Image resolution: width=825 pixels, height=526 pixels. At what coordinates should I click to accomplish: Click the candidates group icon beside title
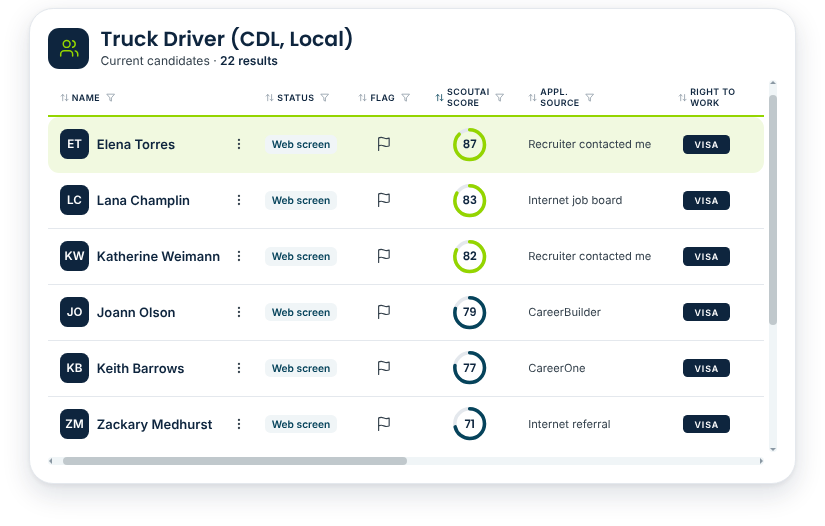(x=68, y=48)
